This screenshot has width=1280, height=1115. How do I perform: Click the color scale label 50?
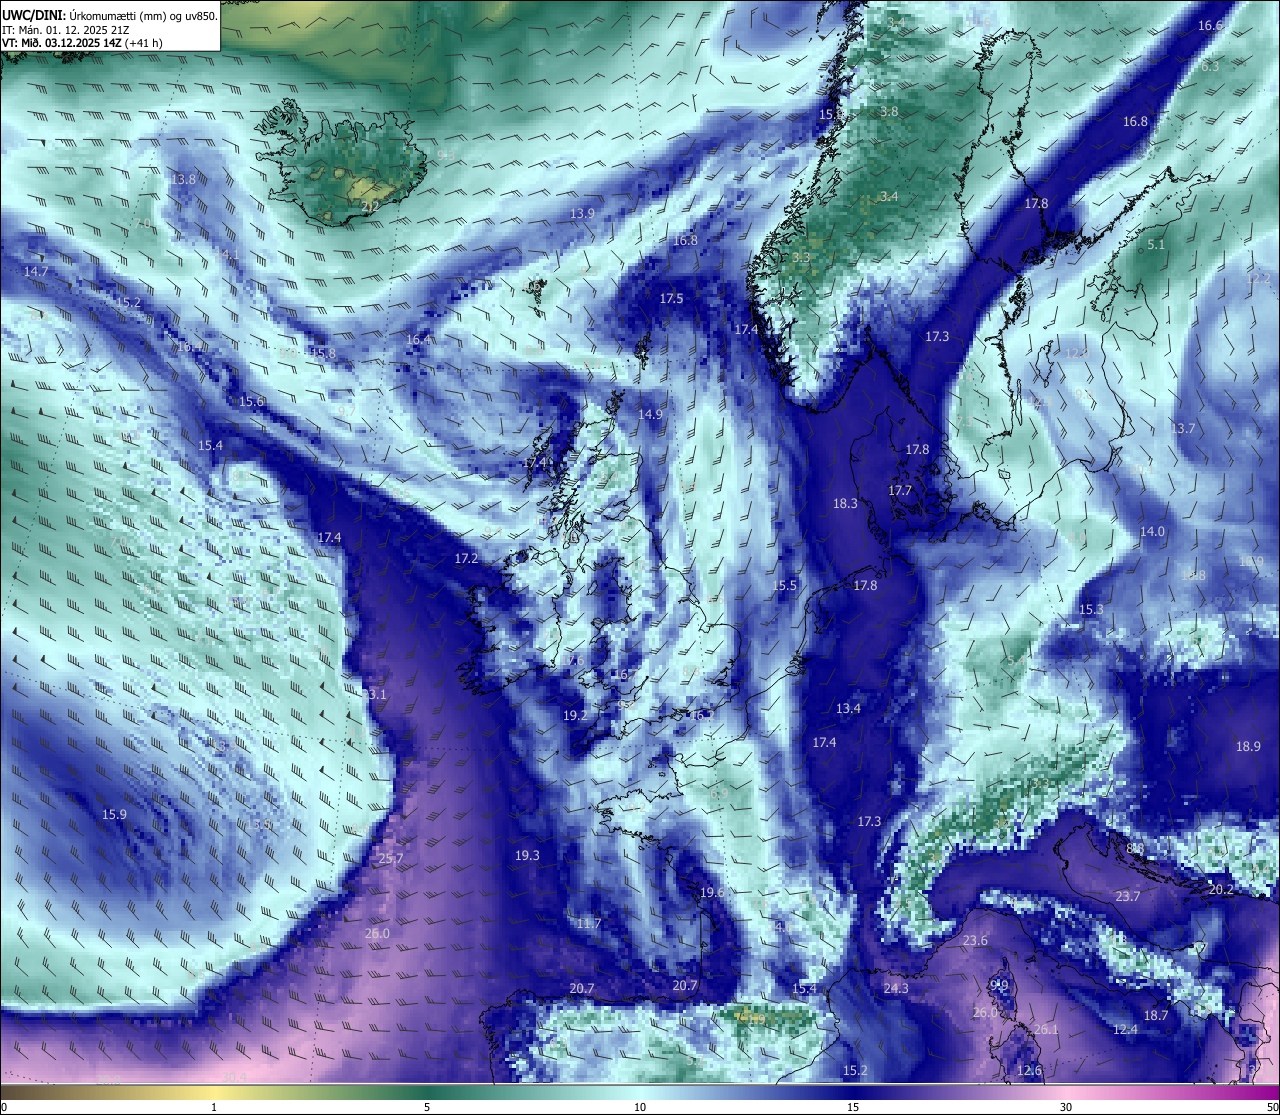(x=1271, y=1107)
